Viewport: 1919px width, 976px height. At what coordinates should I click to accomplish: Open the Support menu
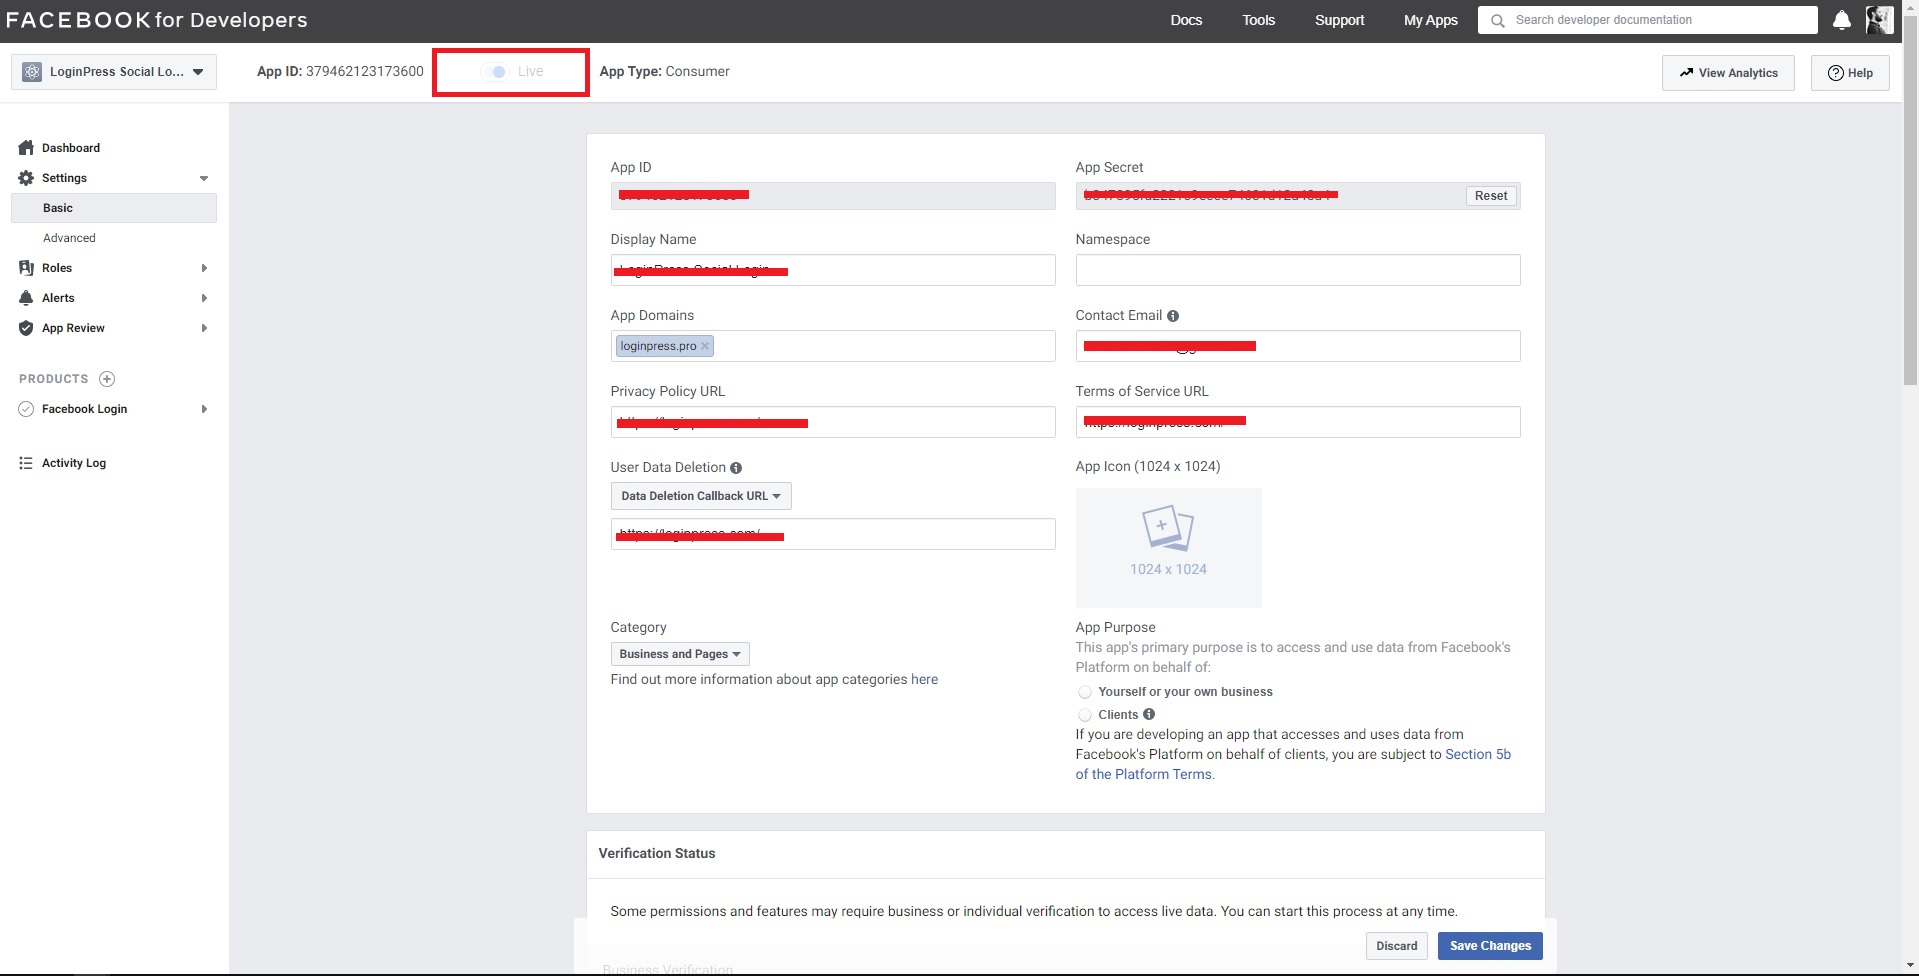1339,20
